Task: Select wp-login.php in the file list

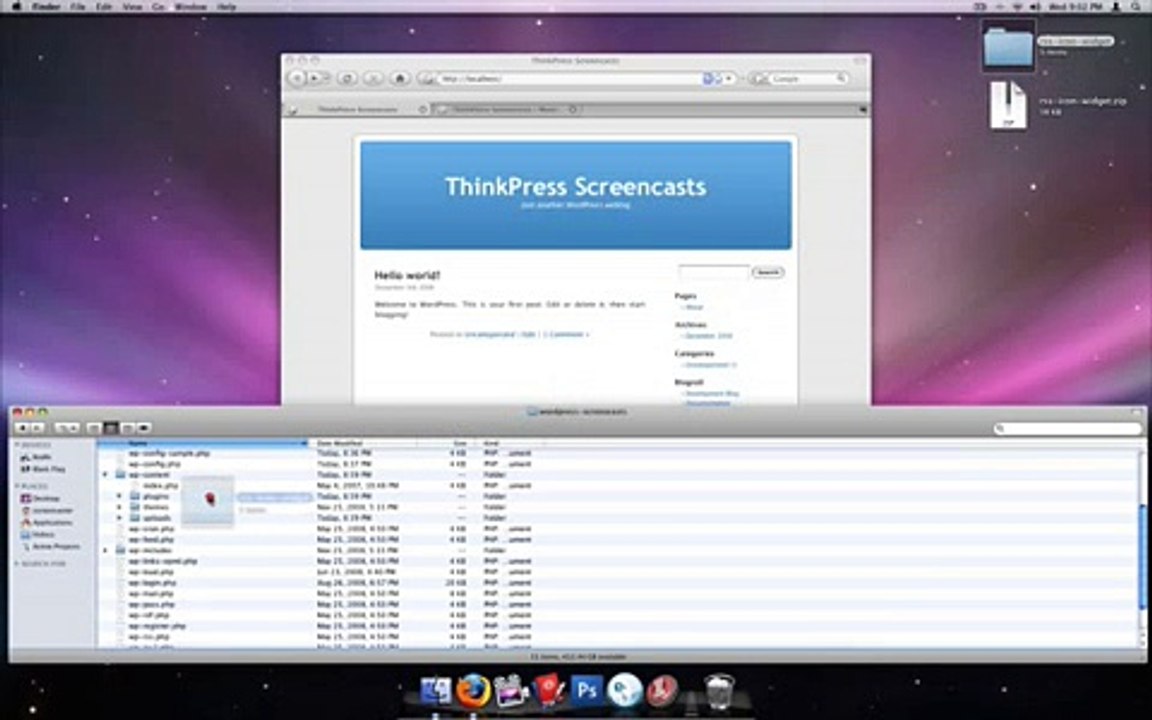Action: point(153,583)
